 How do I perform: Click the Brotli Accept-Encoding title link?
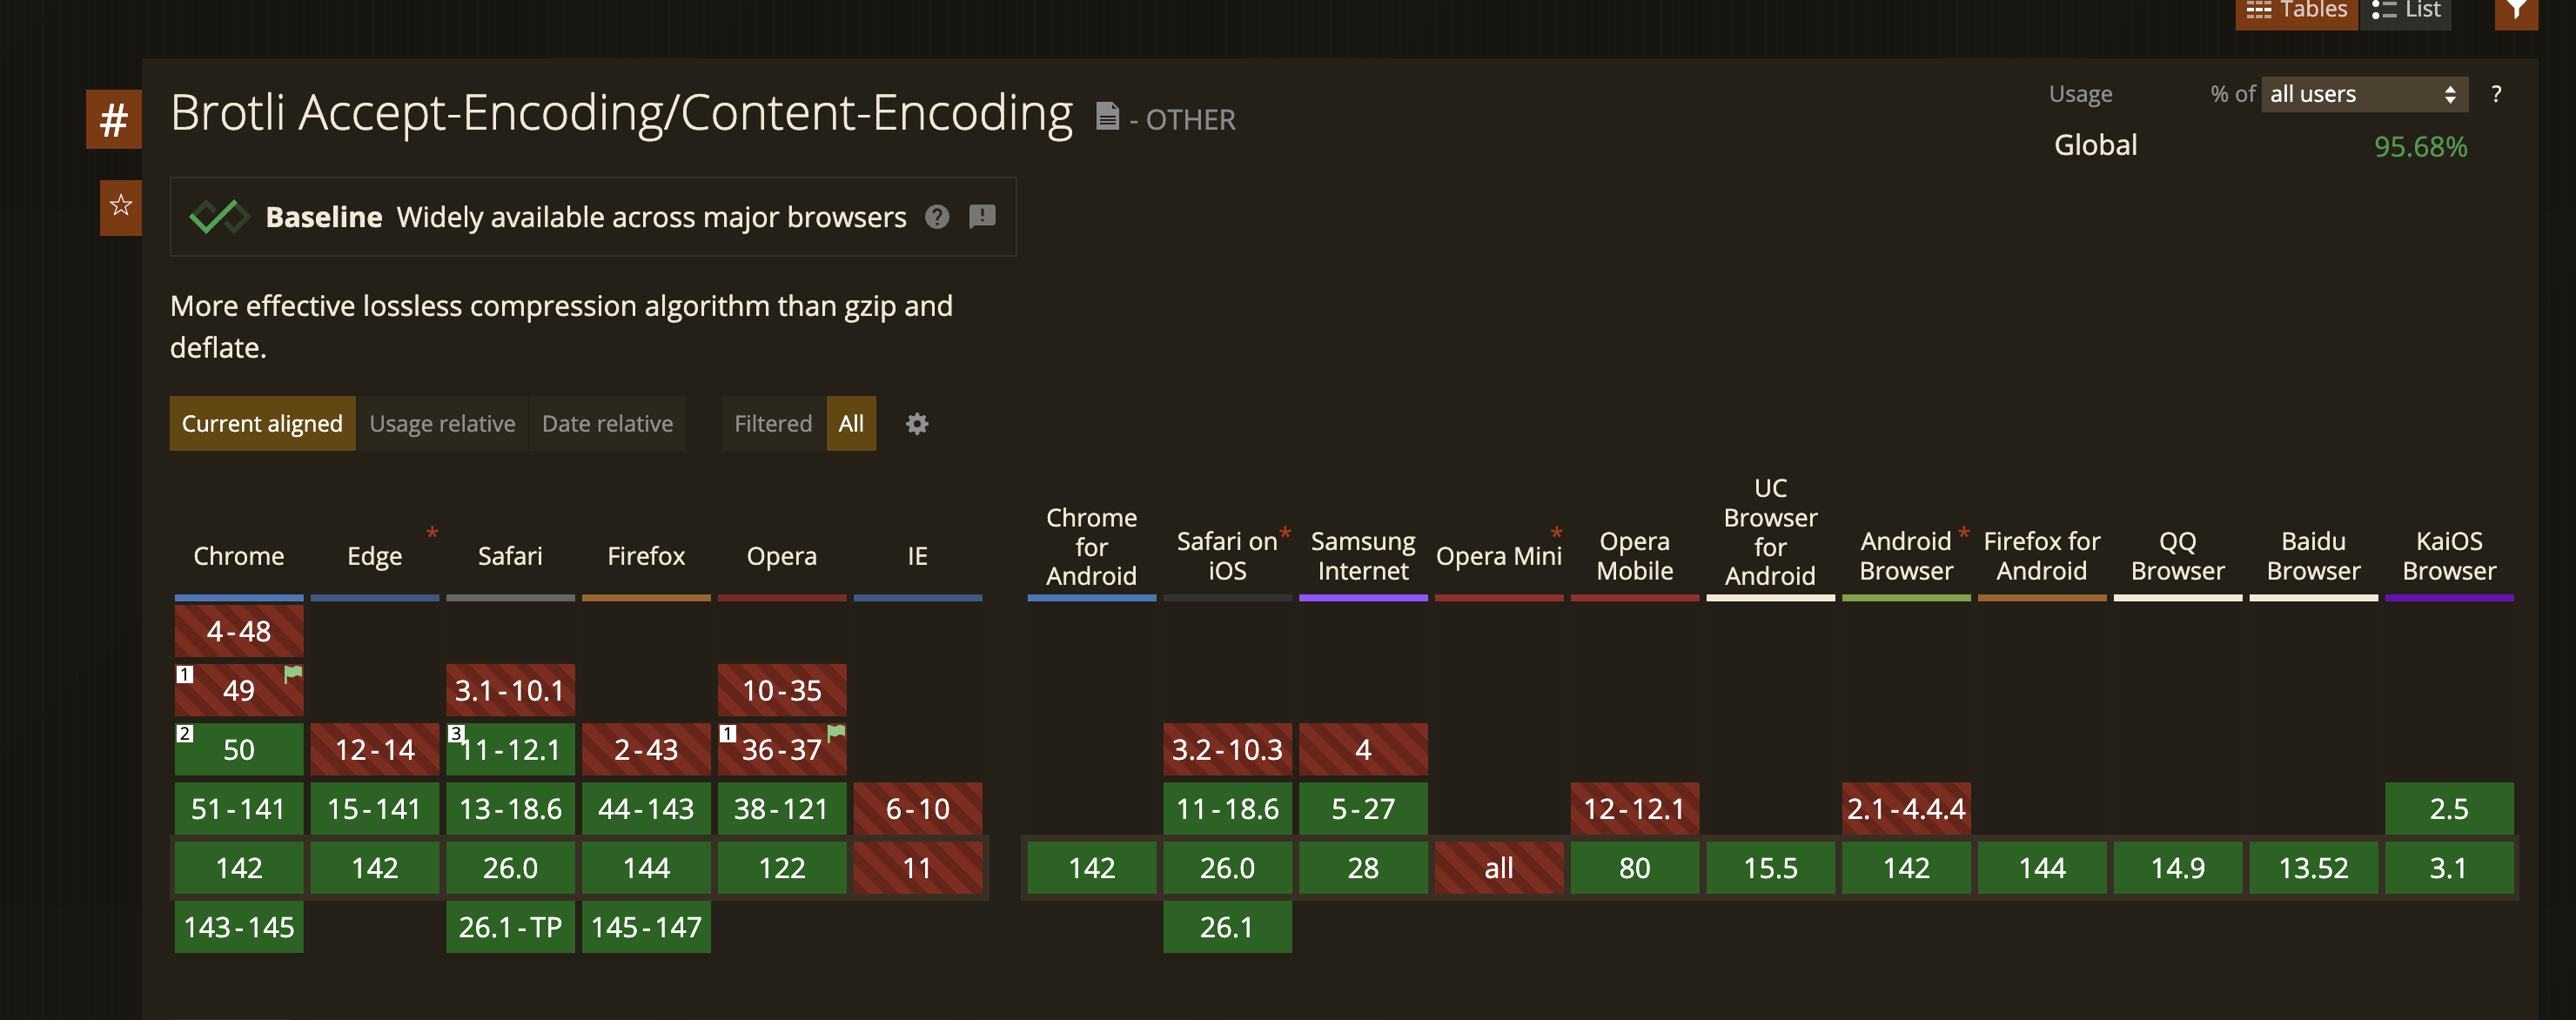621,113
